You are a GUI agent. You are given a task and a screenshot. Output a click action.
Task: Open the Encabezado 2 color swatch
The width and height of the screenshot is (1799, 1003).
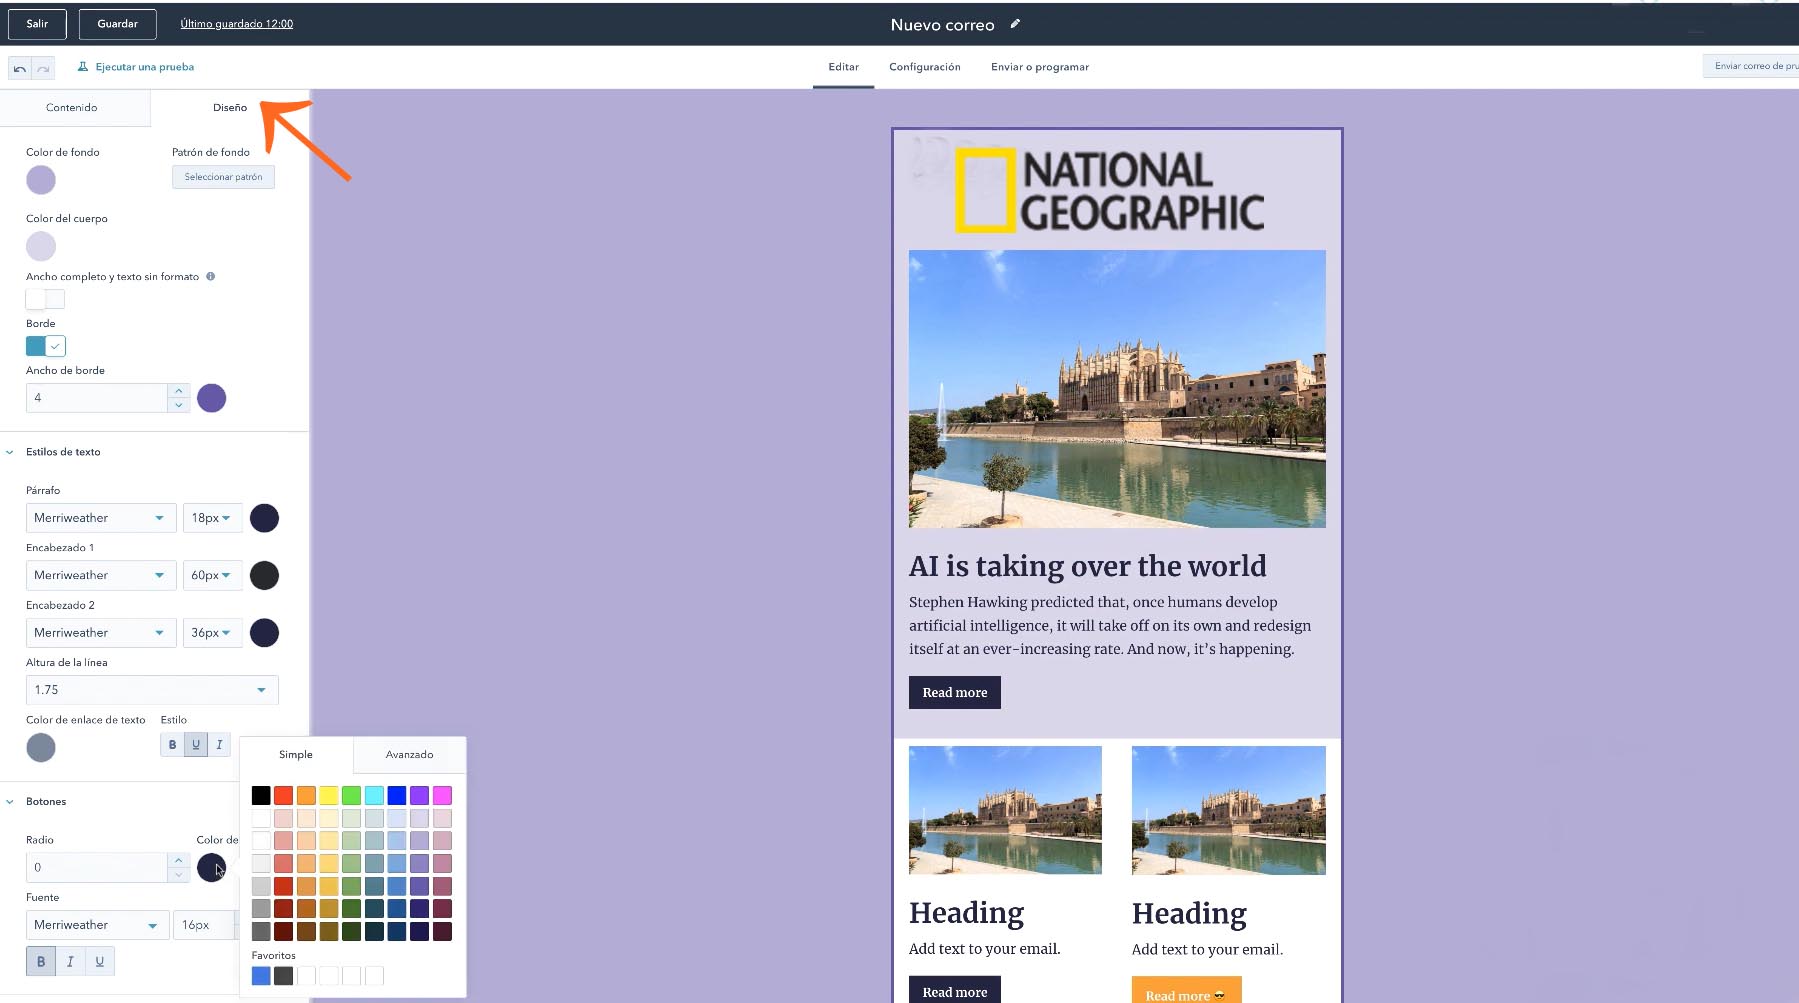tap(264, 633)
